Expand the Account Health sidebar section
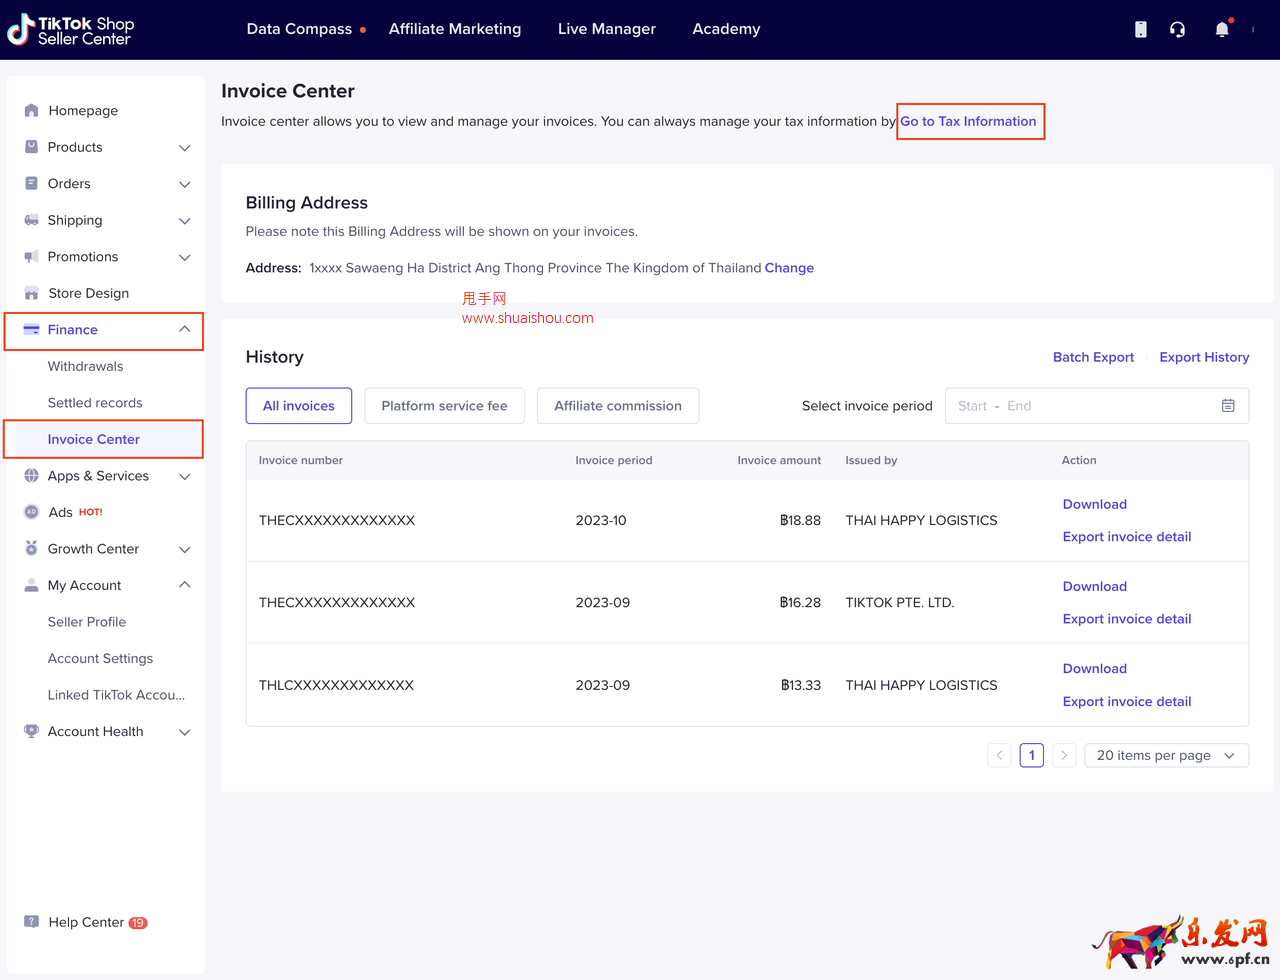1280x980 pixels. [184, 732]
